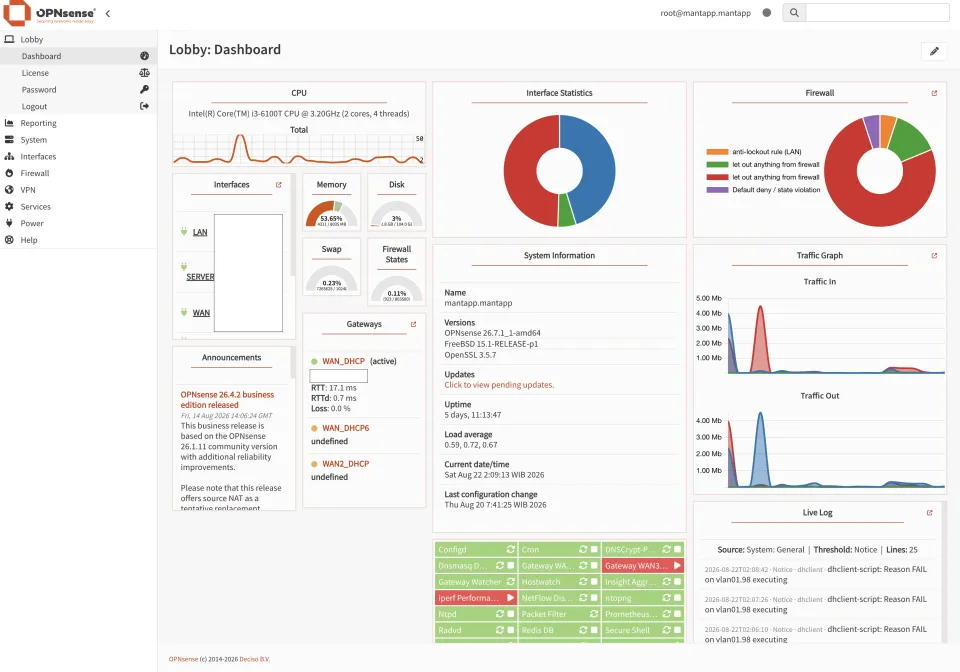Stop the Cron service
The image size is (960, 672).
click(594, 550)
